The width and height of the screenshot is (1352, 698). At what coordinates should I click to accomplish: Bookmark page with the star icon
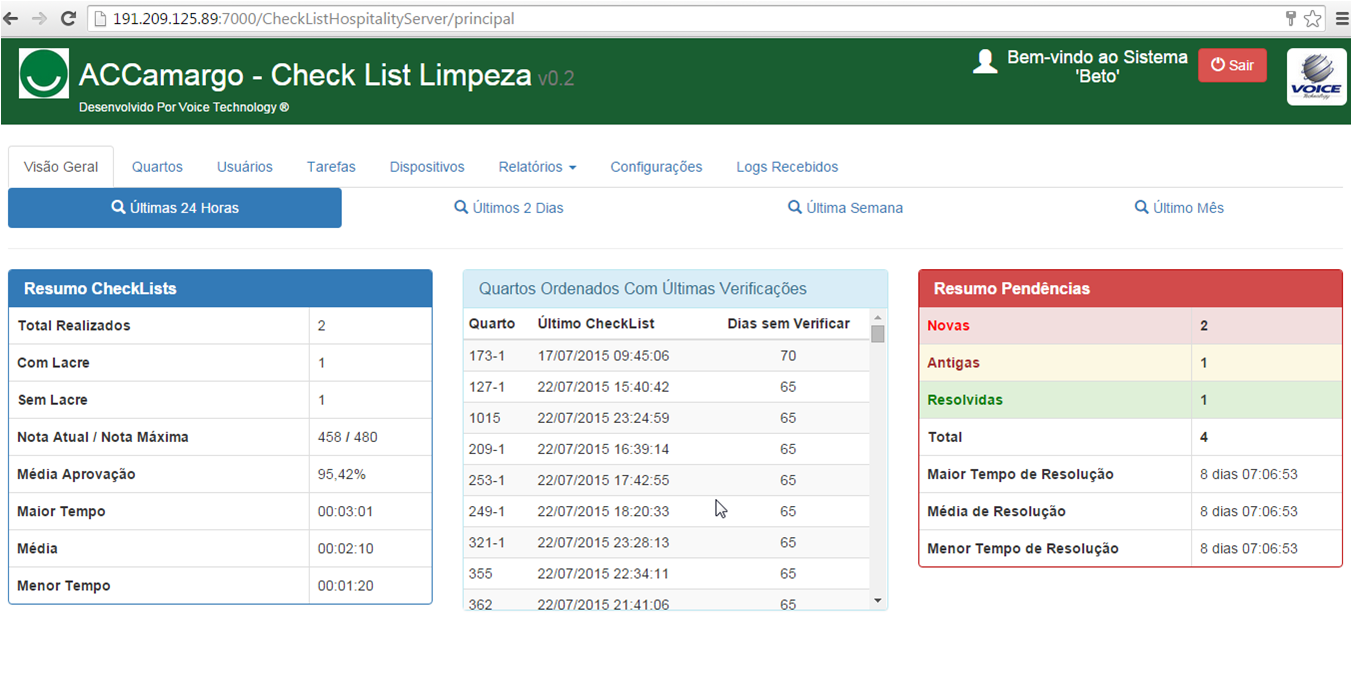pos(1312,19)
